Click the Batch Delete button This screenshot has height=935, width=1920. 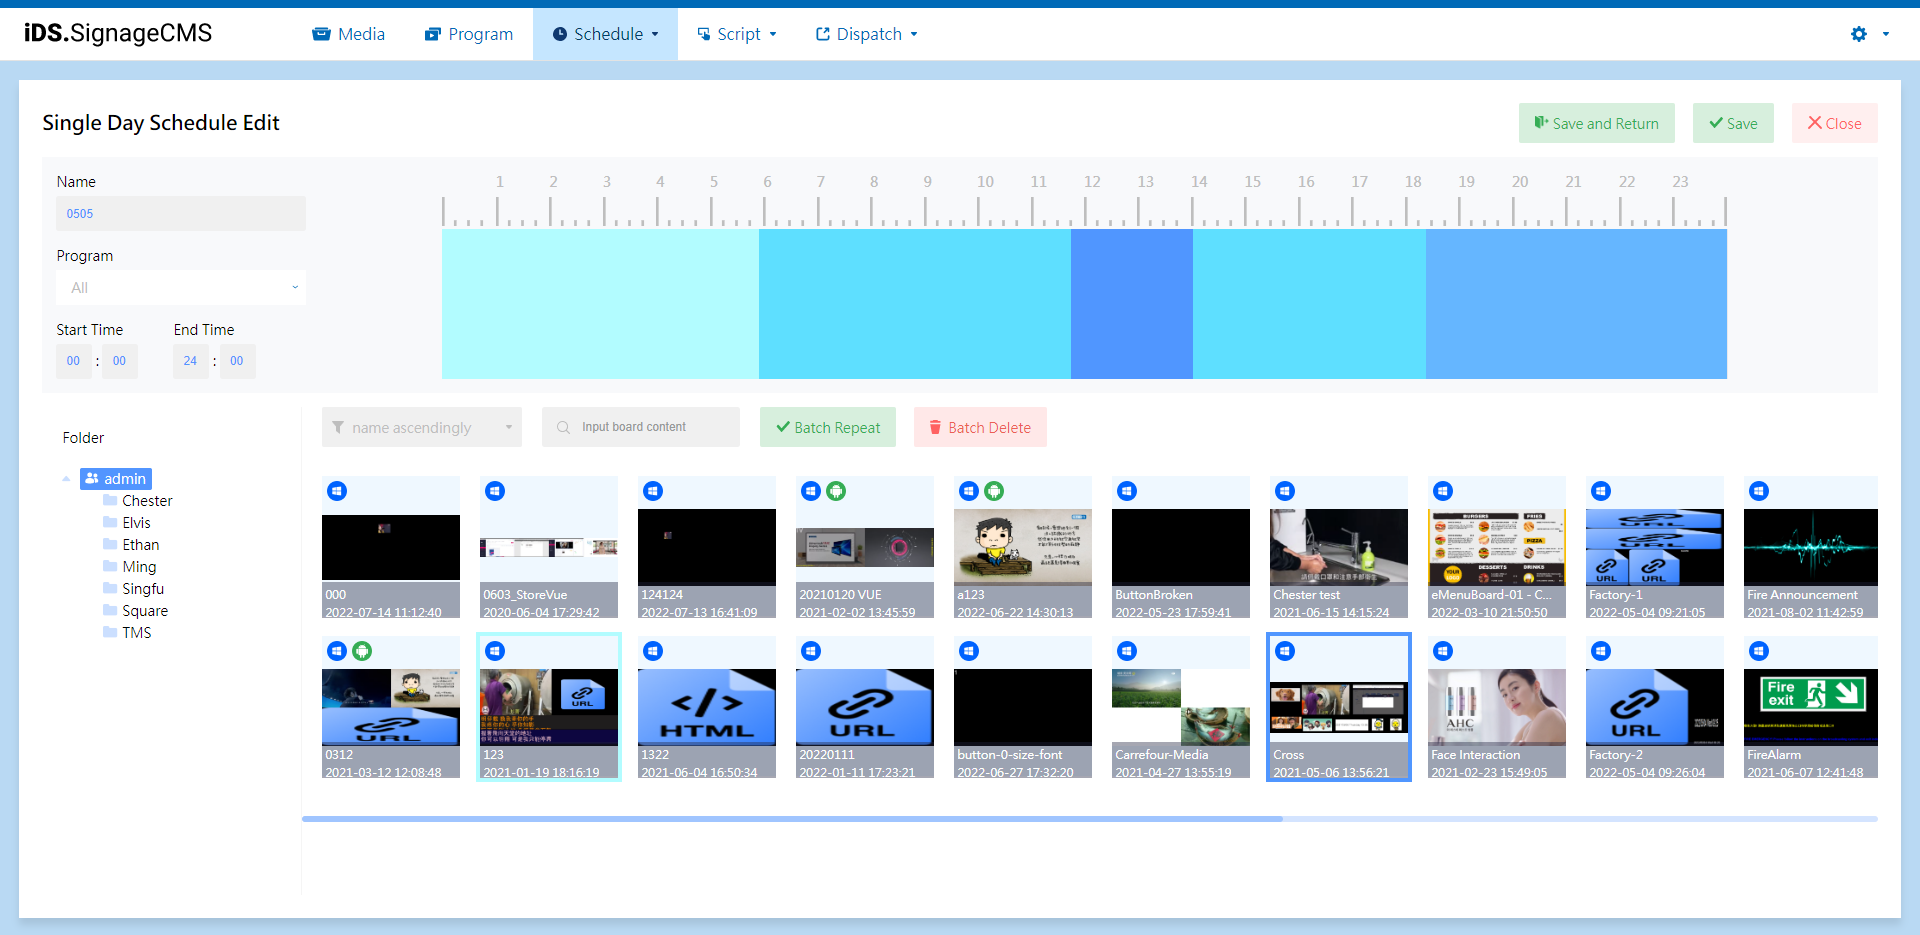(x=980, y=427)
